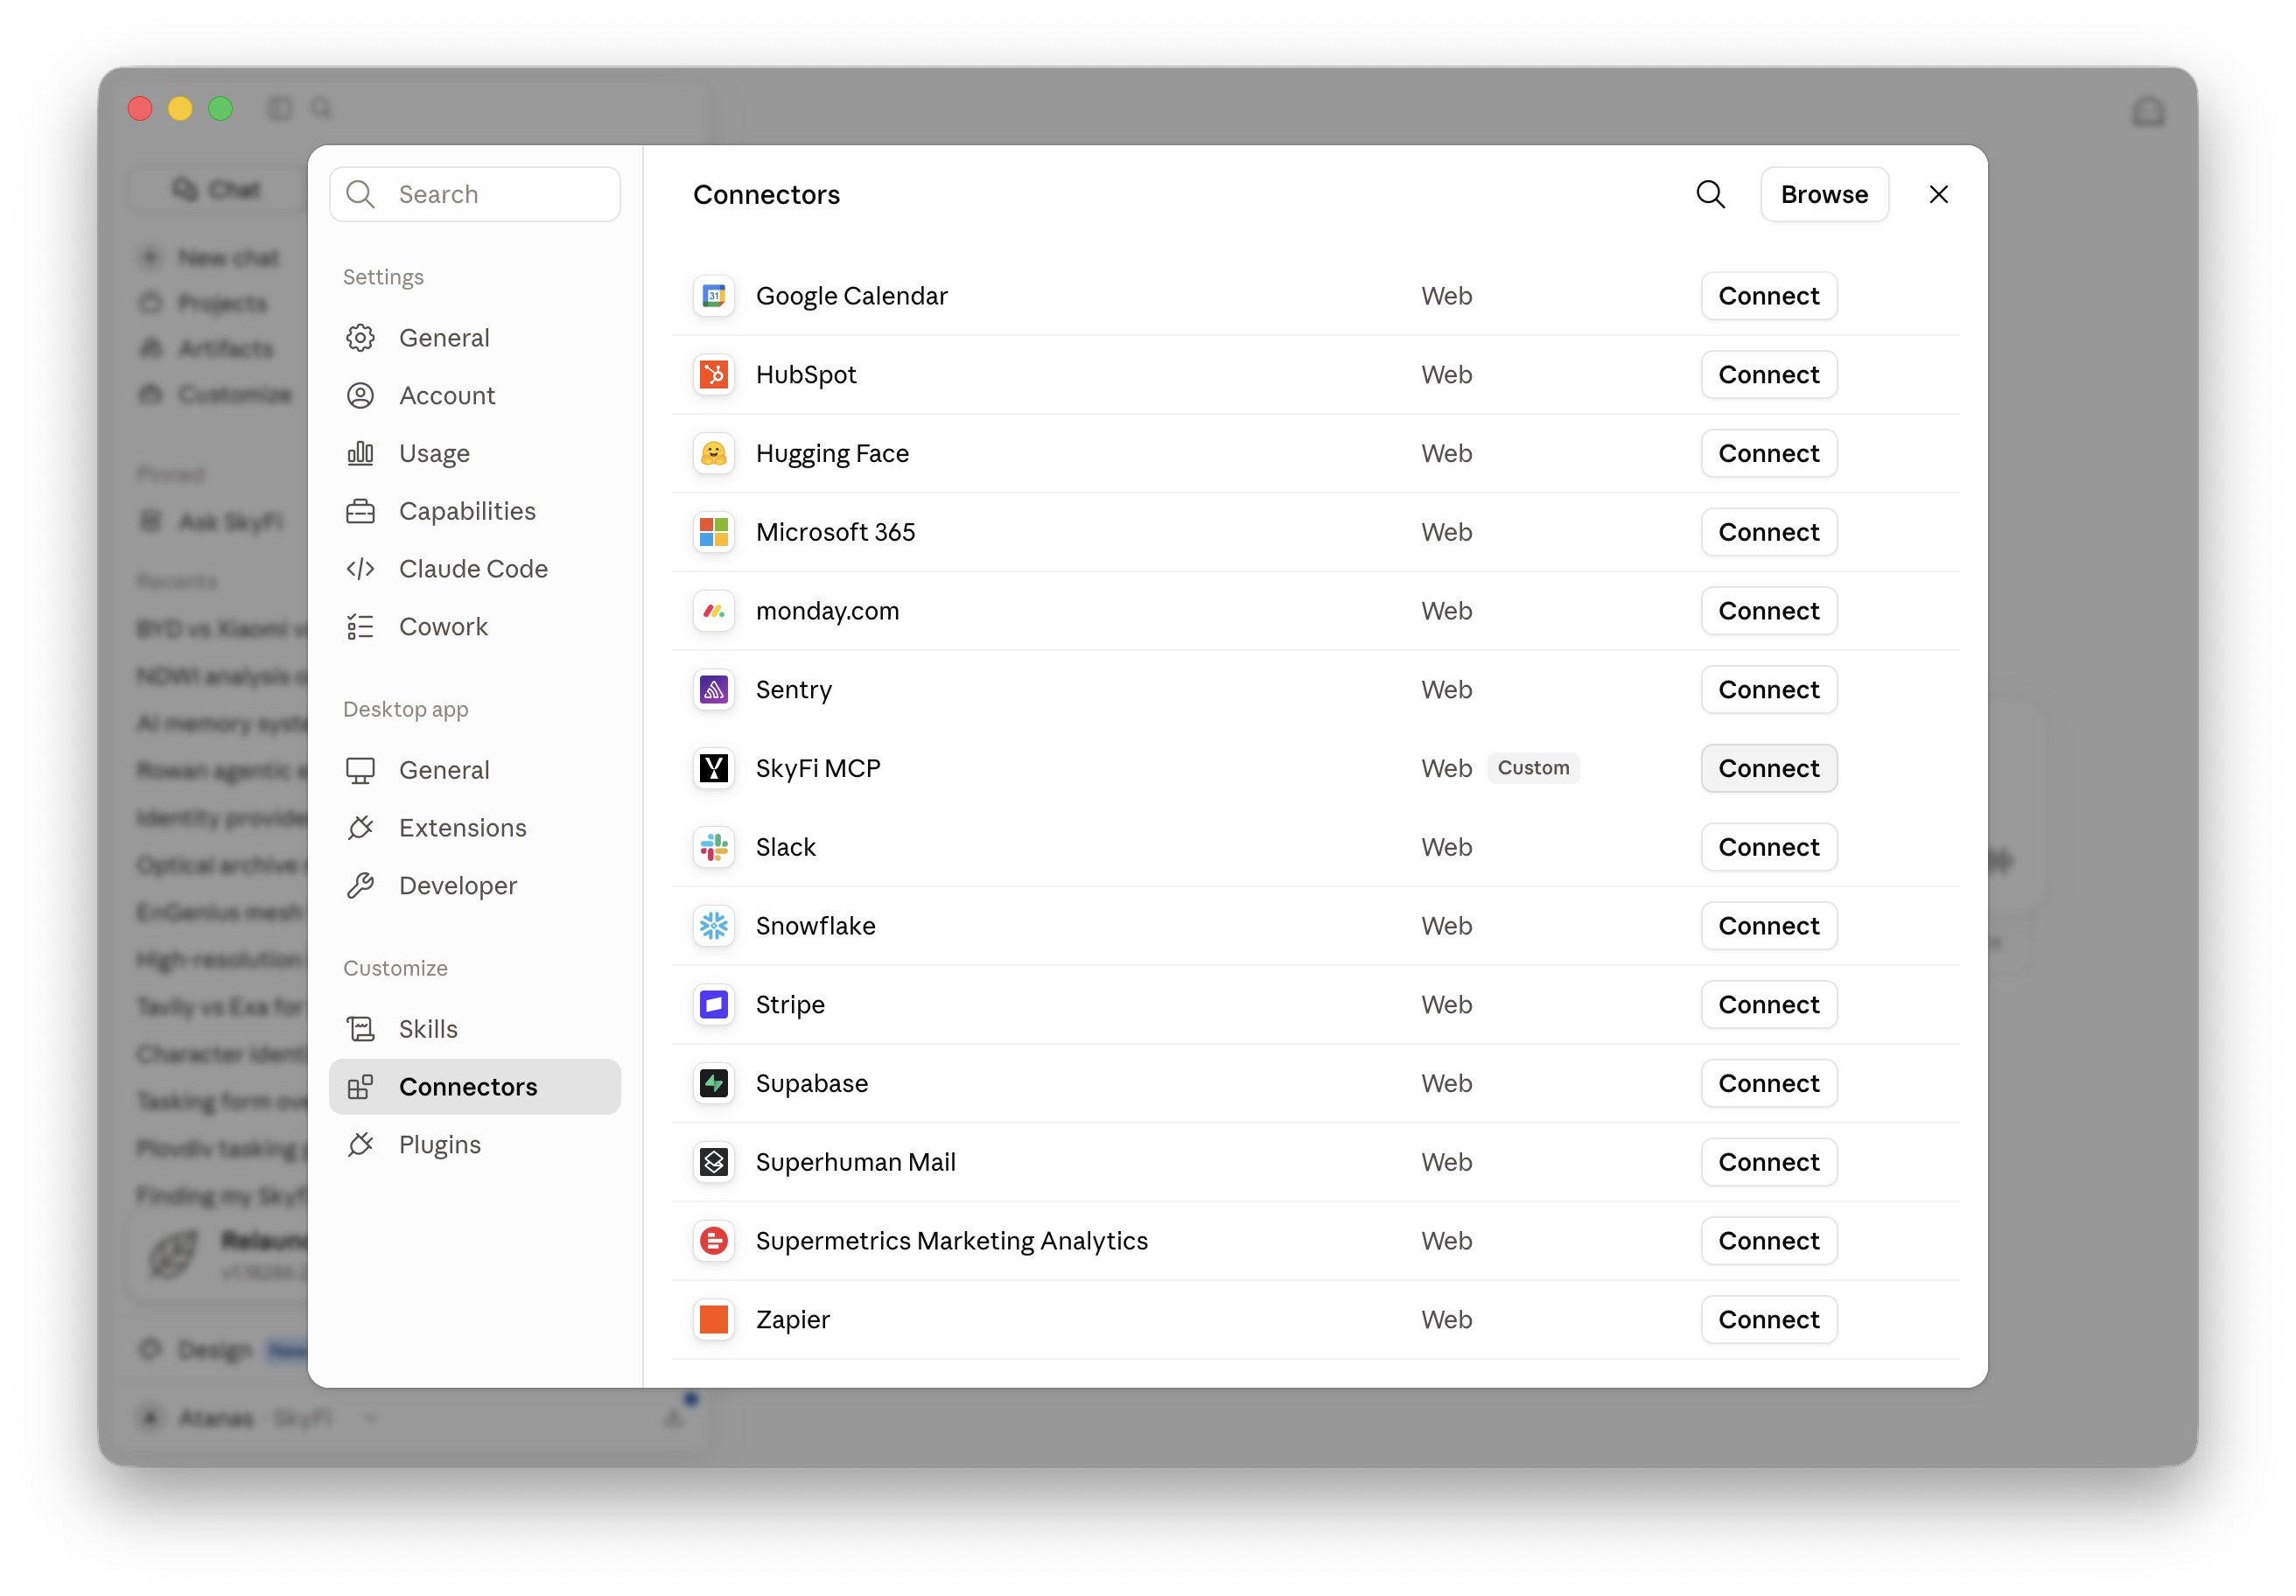Image resolution: width=2296 pixels, height=1596 pixels.
Task: Expand the Atanas account menu
Action: [258, 1418]
